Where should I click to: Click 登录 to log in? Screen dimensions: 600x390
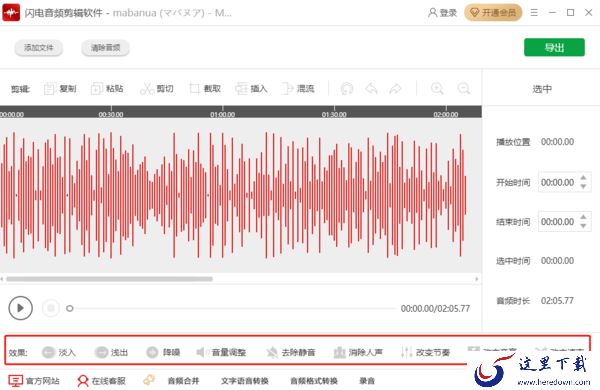click(x=442, y=13)
